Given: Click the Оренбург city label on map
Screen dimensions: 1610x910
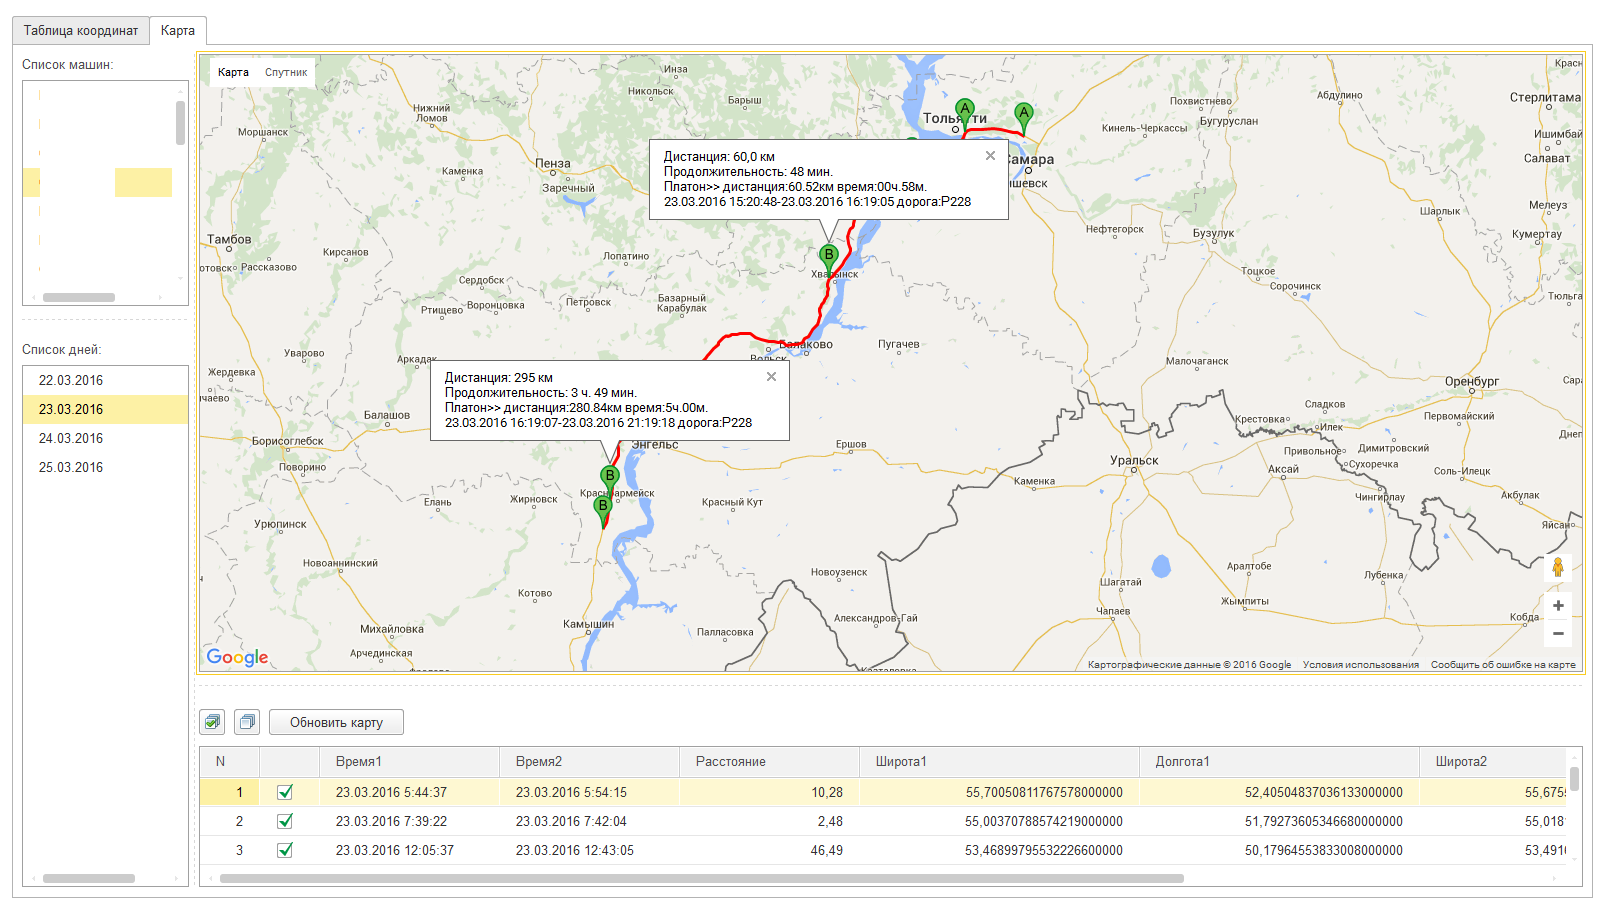Looking at the screenshot, I should click(x=1472, y=382).
